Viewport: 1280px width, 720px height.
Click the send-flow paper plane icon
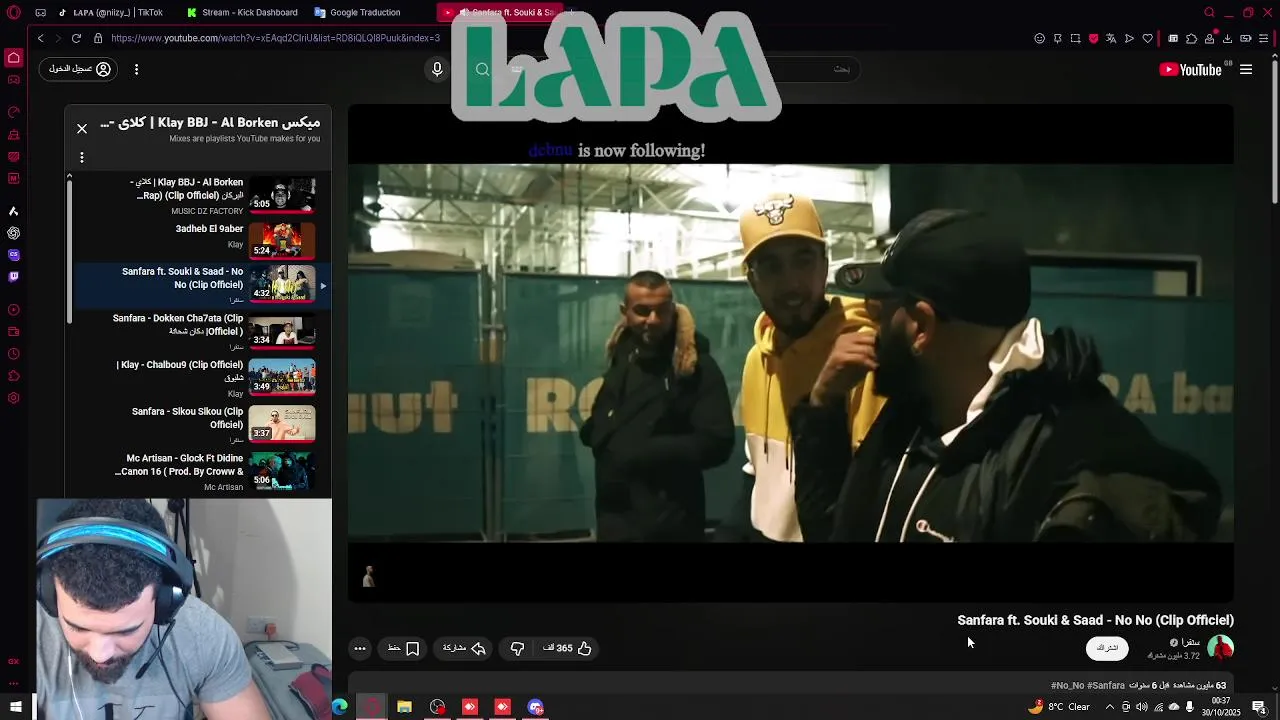pos(1129,38)
